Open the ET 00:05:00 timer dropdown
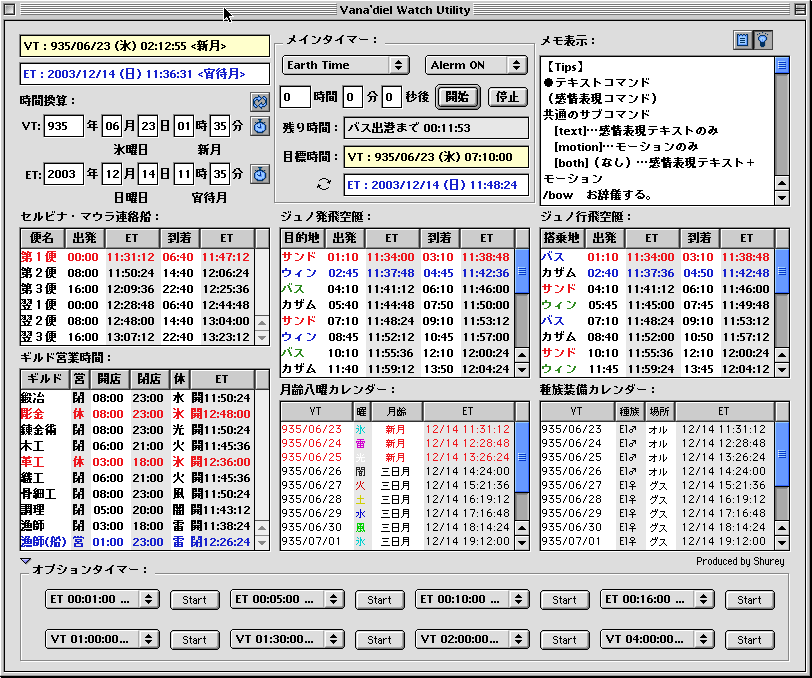The width and height of the screenshot is (812, 678). pyautogui.click(x=287, y=599)
